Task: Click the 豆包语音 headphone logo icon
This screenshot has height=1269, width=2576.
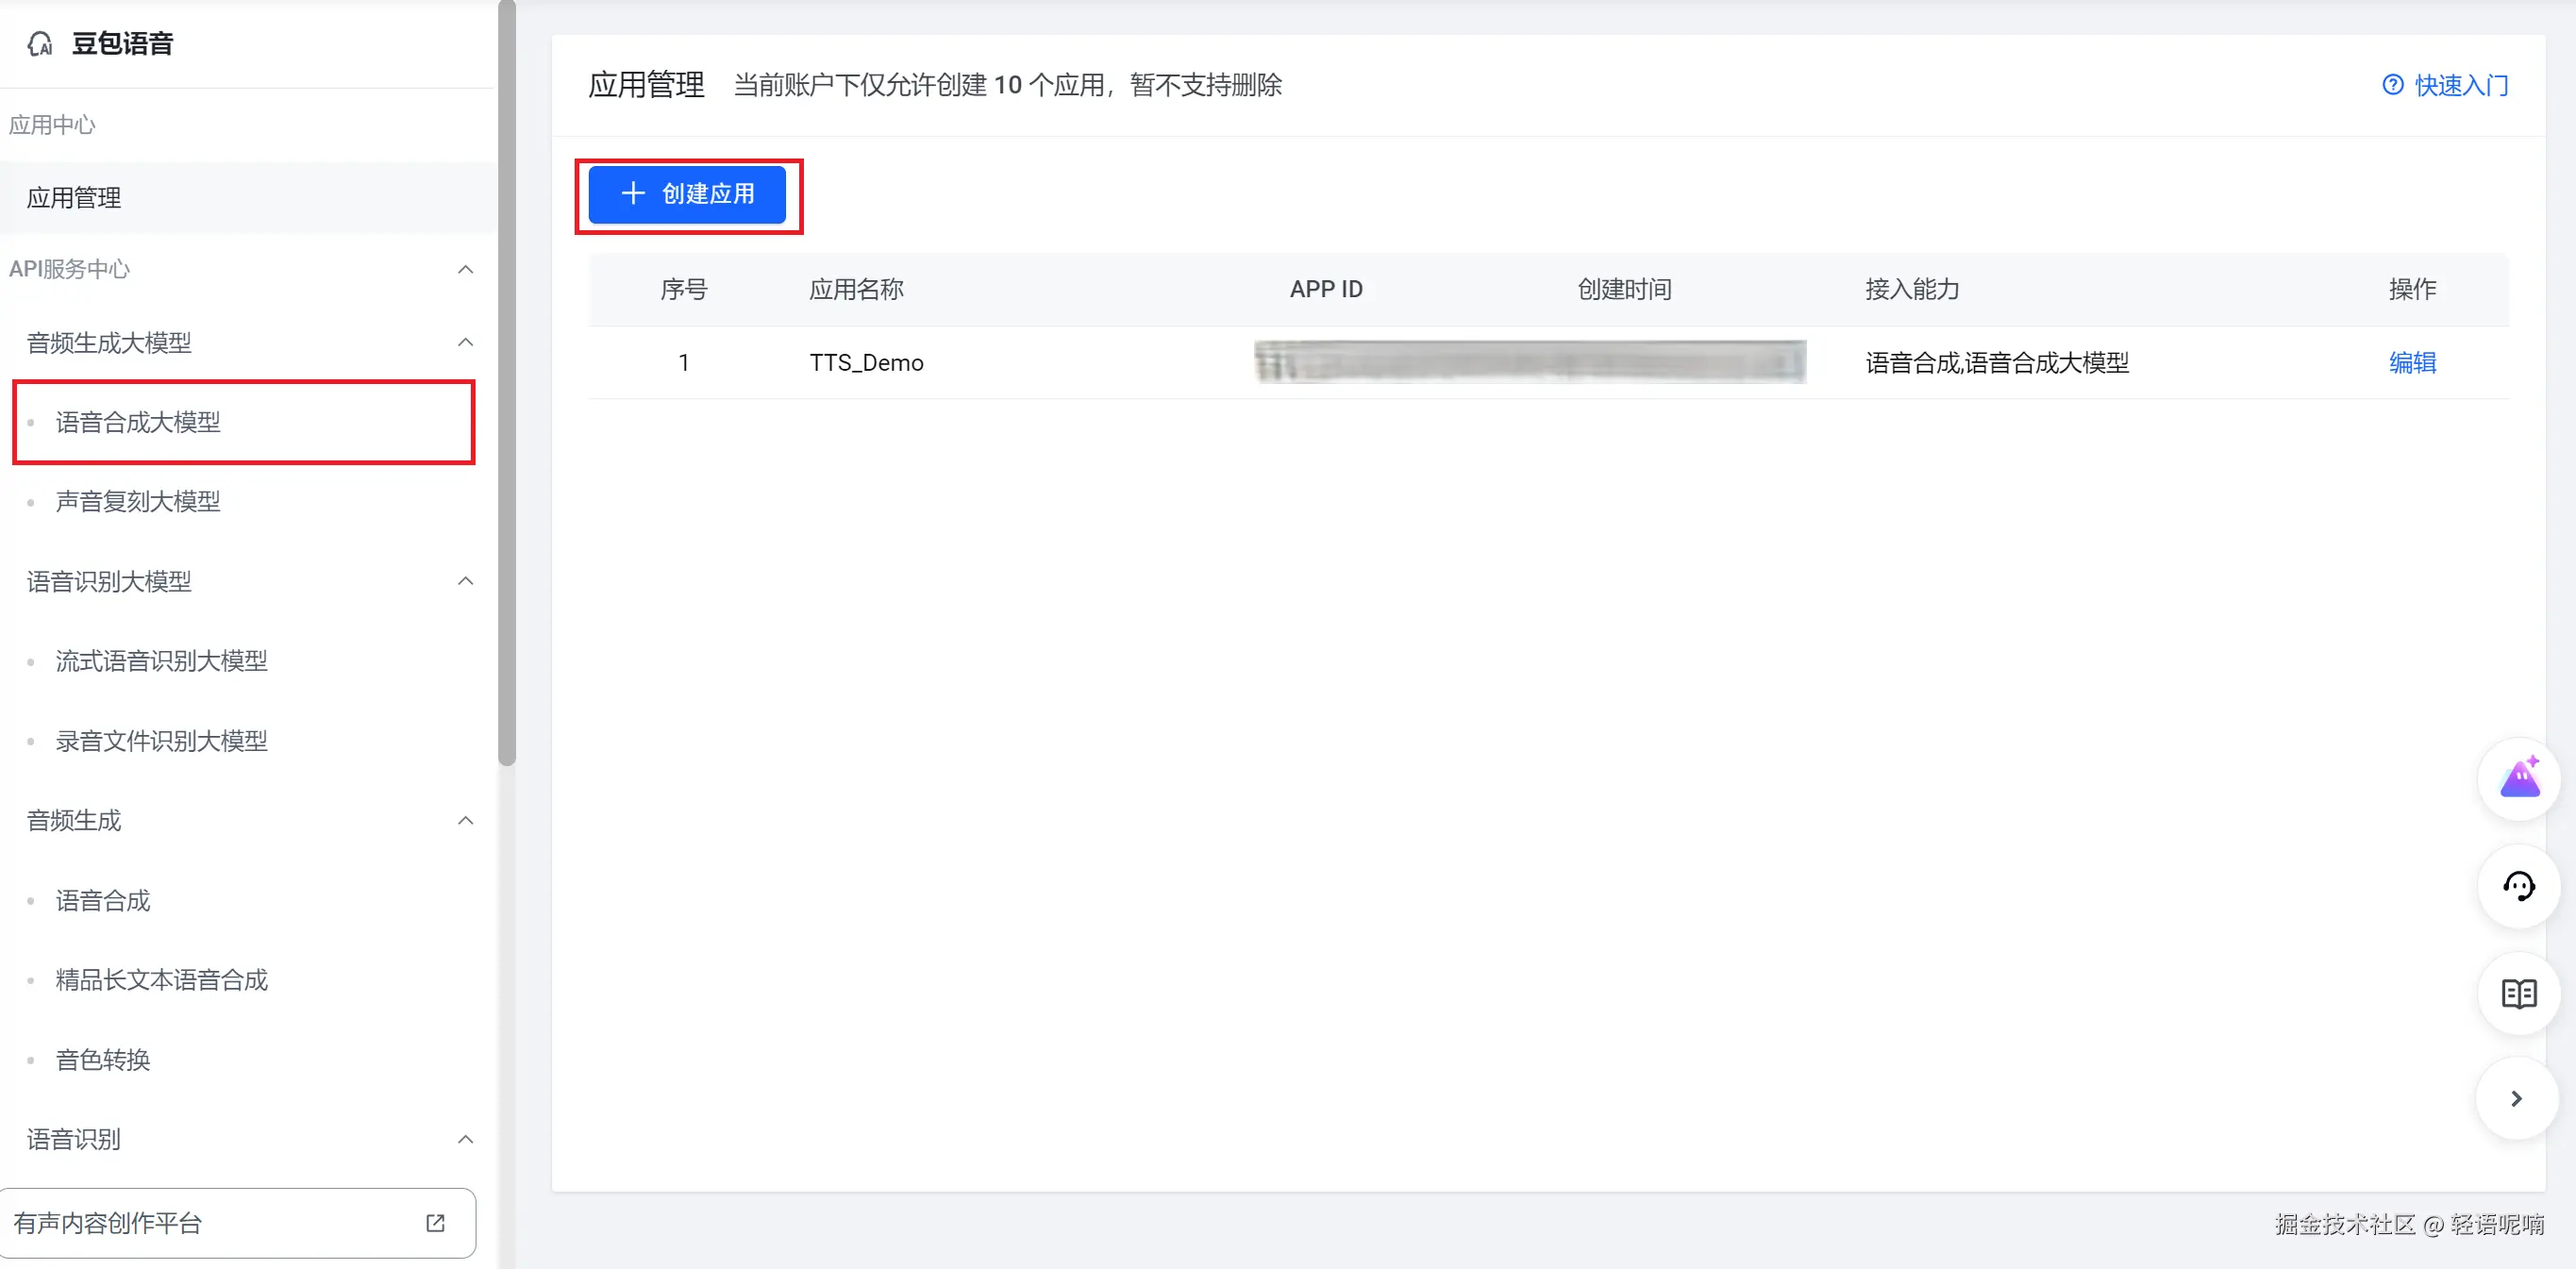Action: 40,43
